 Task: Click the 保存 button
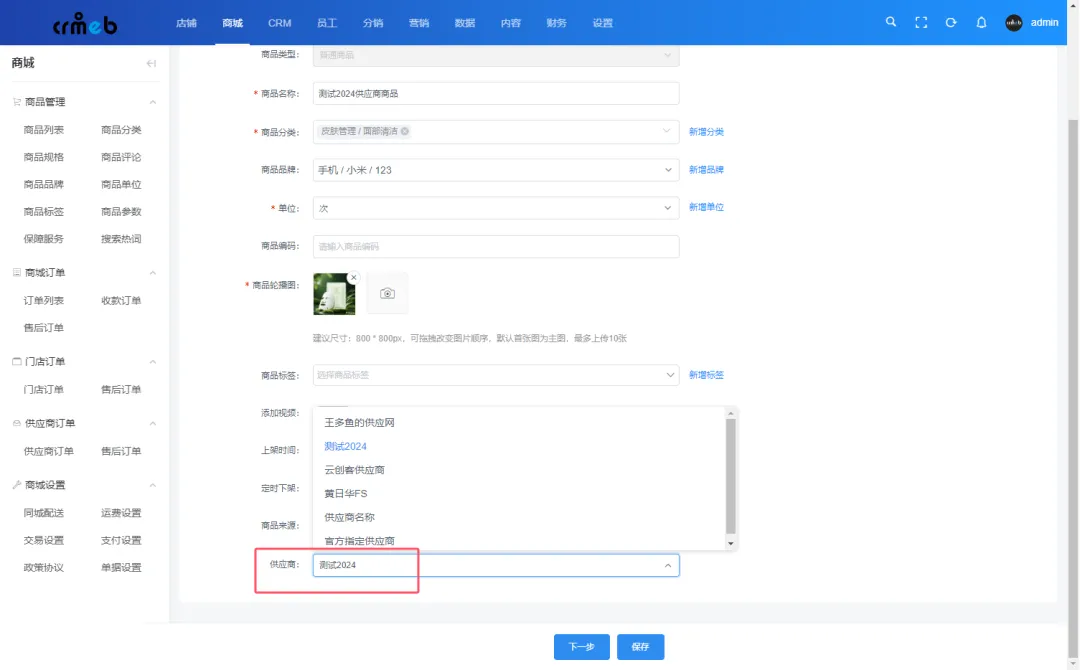(641, 647)
